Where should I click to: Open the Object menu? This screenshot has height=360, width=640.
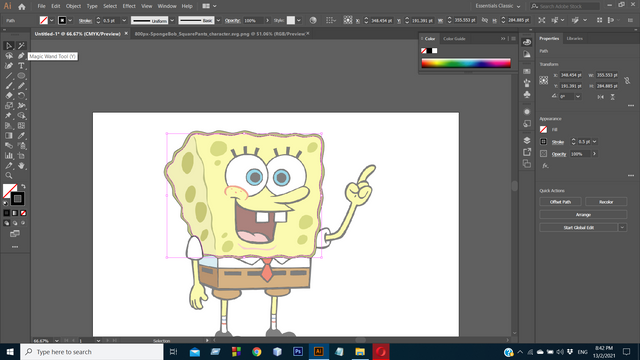click(x=73, y=6)
